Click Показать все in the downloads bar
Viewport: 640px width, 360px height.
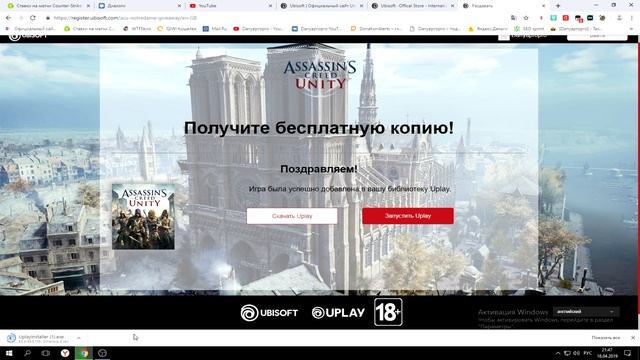click(605, 338)
